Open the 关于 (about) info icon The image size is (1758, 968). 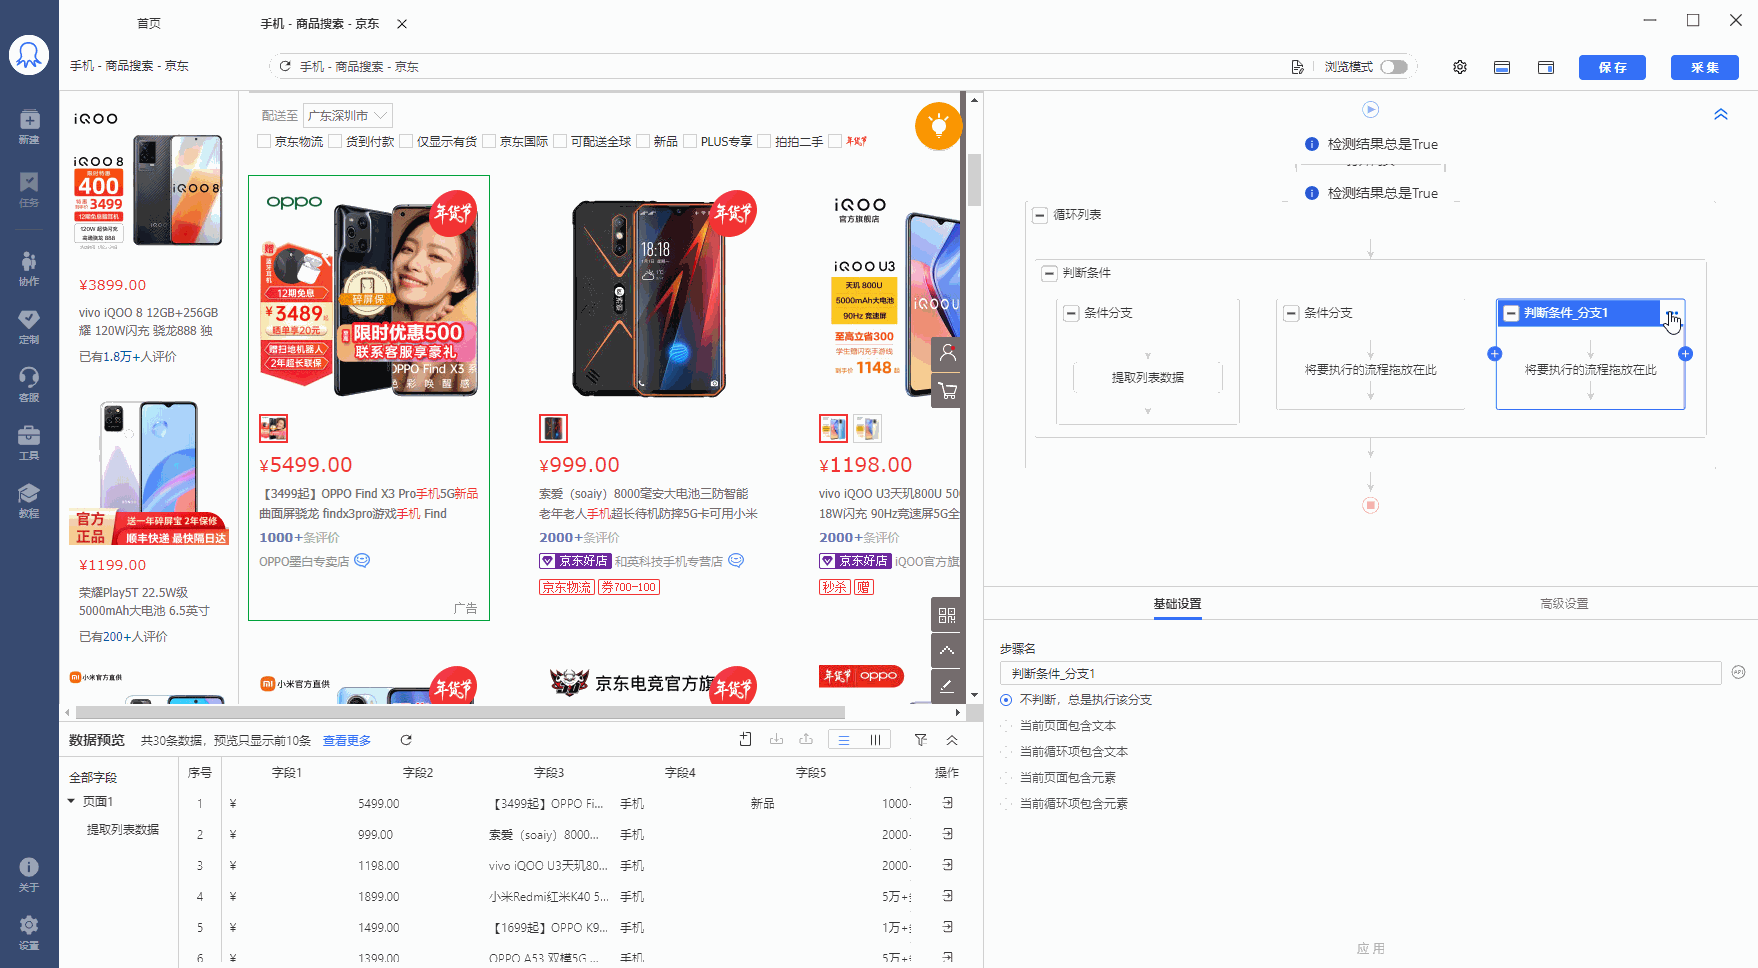click(x=29, y=874)
